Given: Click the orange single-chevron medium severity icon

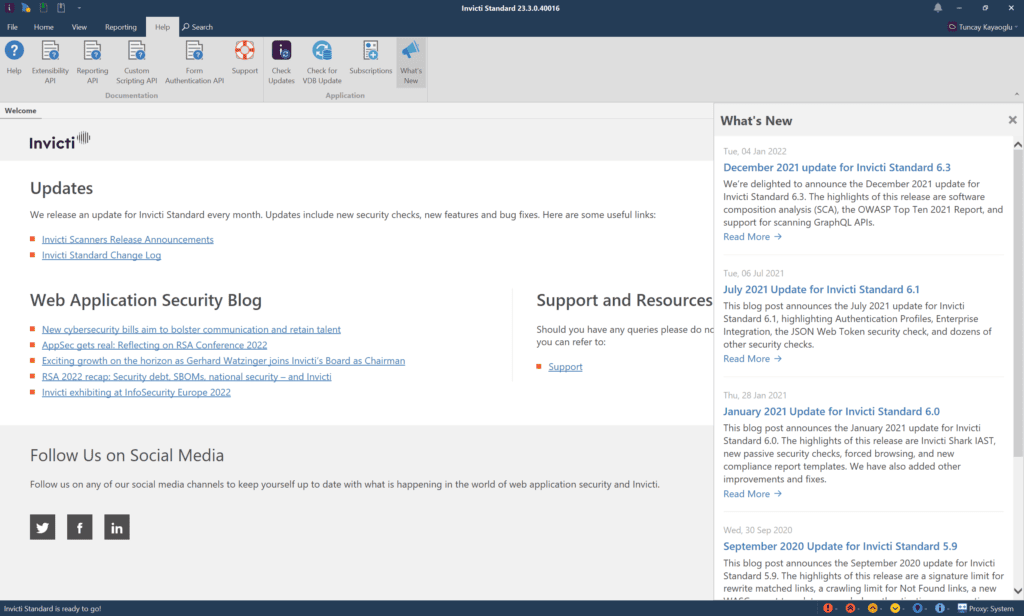Looking at the screenshot, I should (872, 608).
